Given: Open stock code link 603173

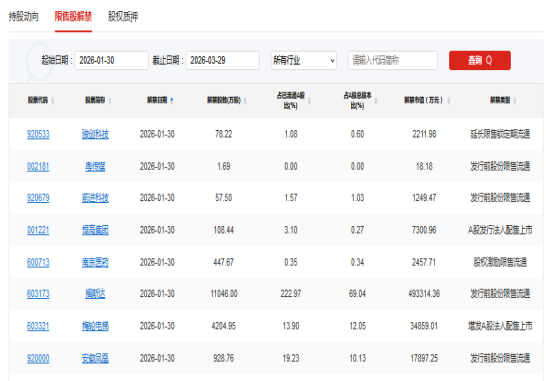Looking at the screenshot, I should click(x=38, y=294).
